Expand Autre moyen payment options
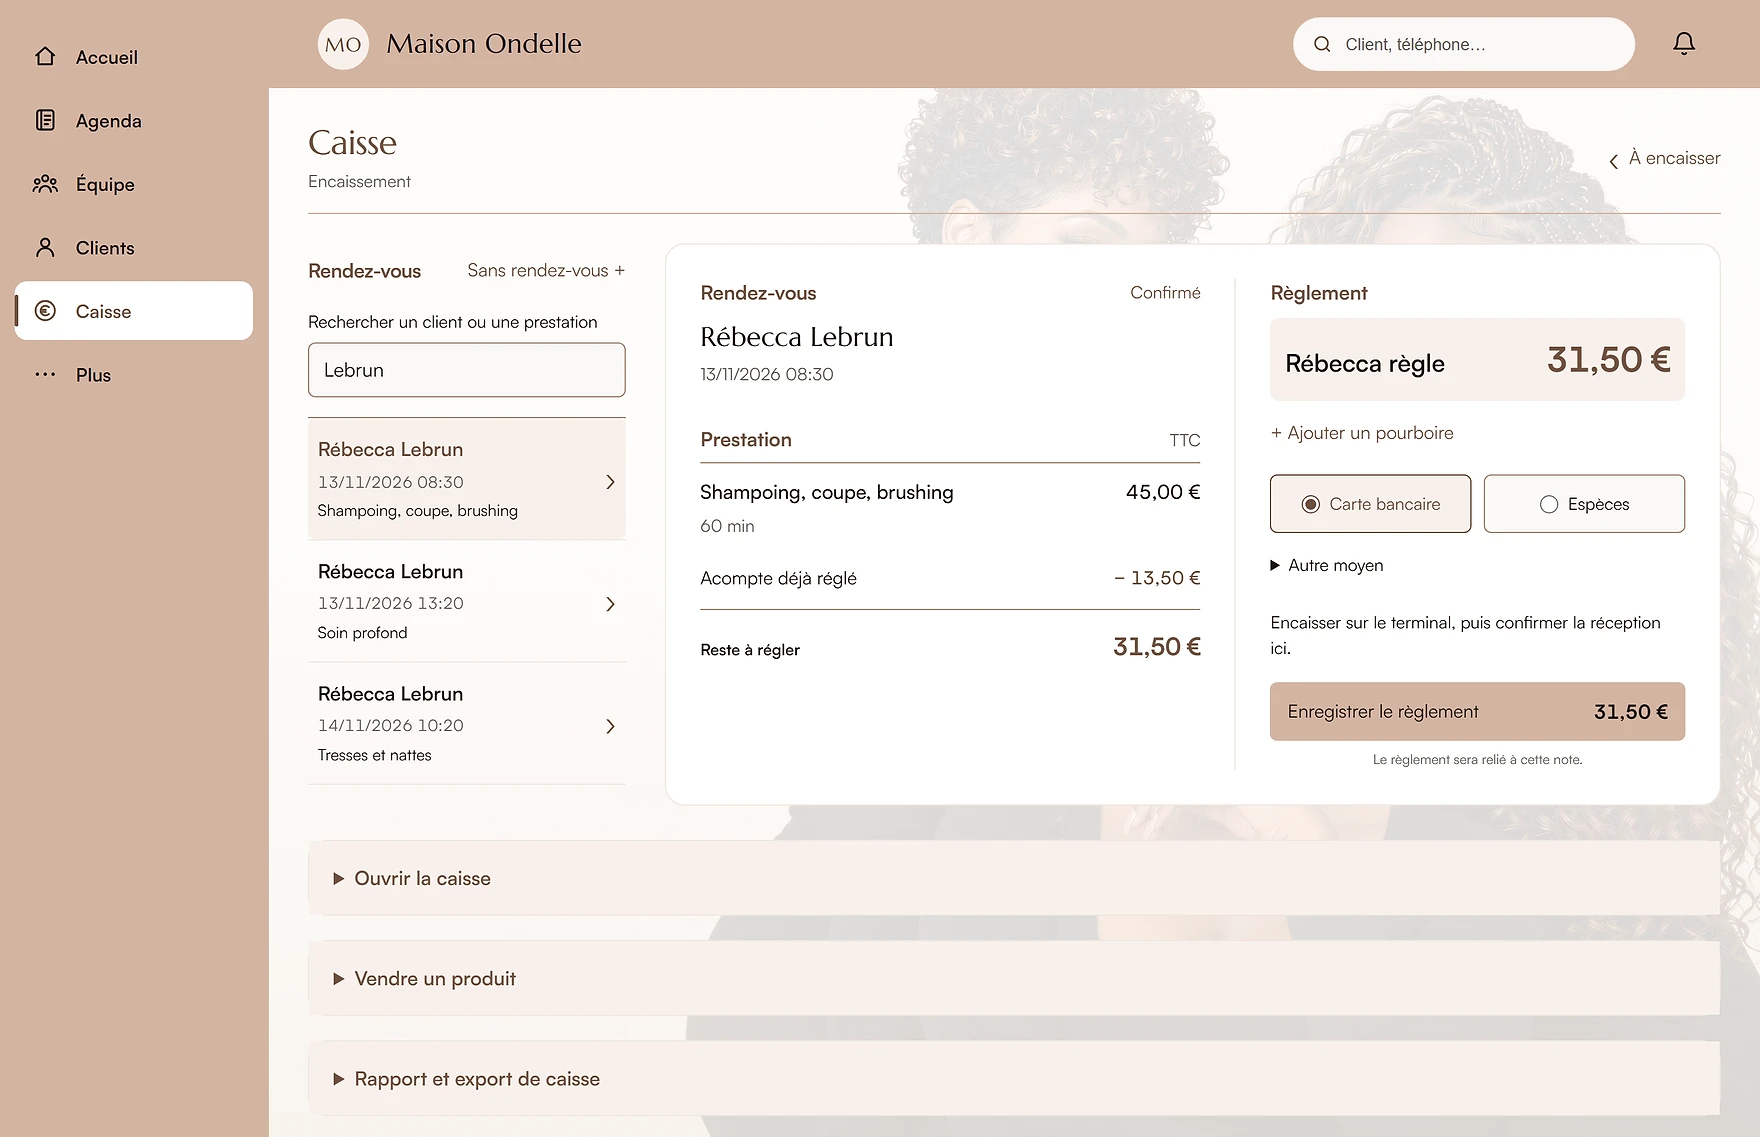This screenshot has height=1137, width=1760. pyautogui.click(x=1327, y=565)
